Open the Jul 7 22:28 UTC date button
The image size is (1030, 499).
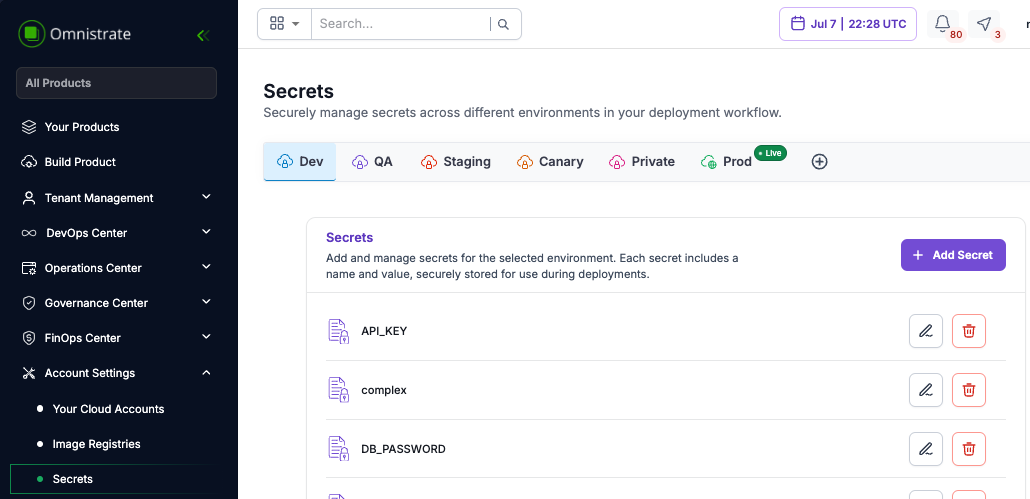tap(847, 24)
